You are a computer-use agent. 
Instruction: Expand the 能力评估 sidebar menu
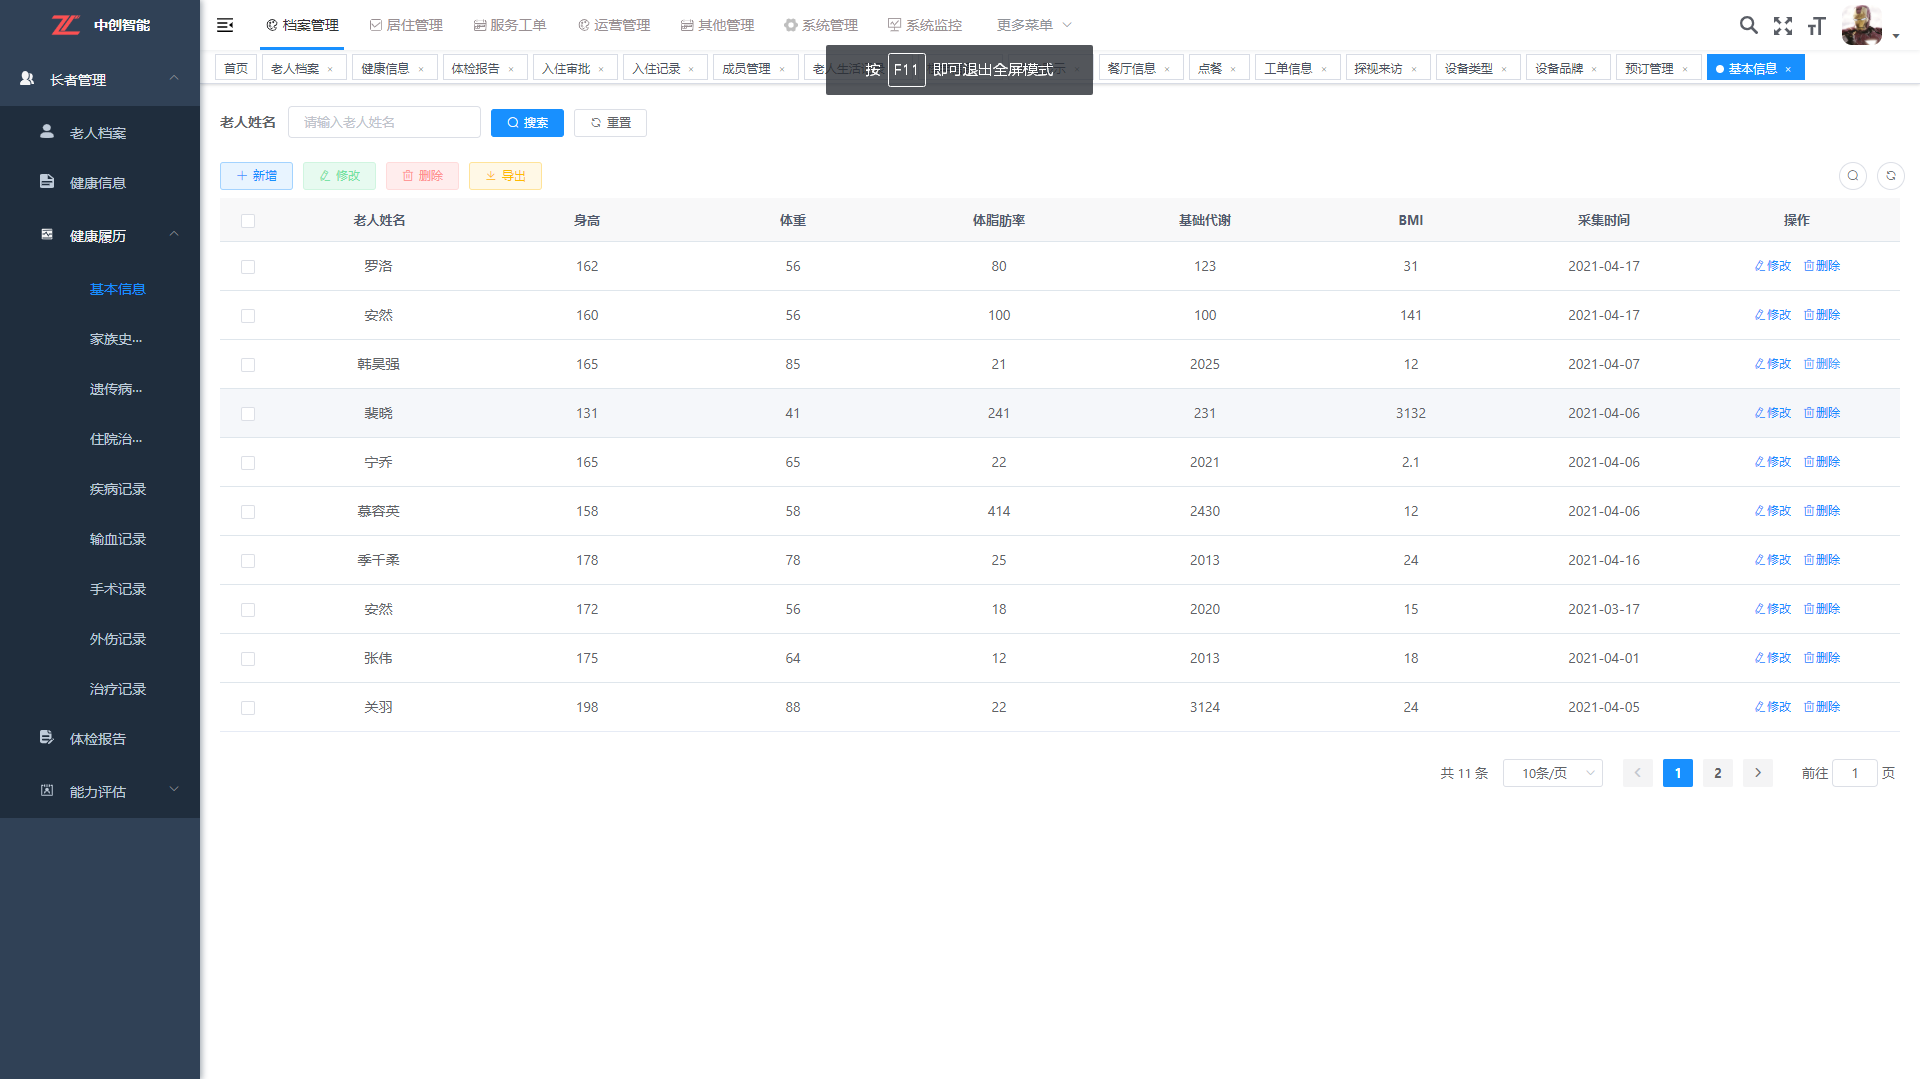tap(98, 792)
